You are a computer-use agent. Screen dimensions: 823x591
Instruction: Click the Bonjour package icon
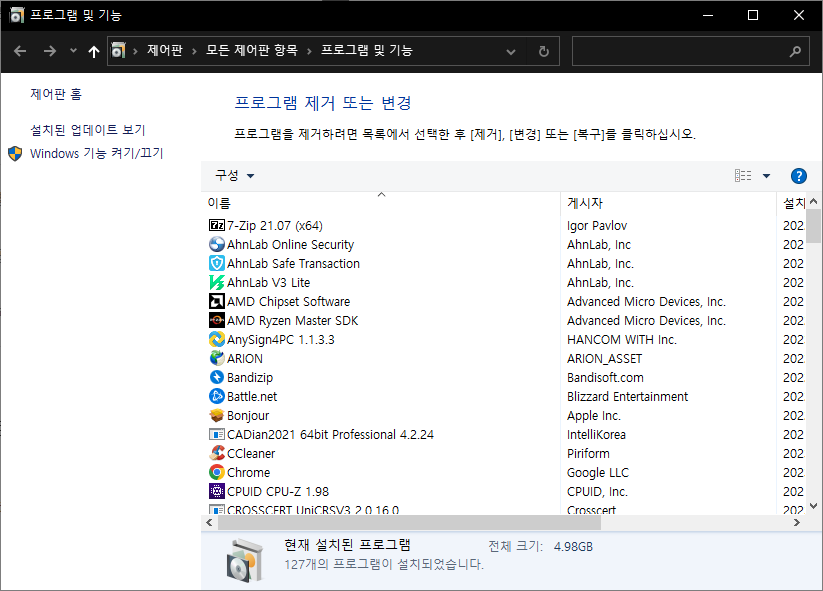tap(217, 415)
